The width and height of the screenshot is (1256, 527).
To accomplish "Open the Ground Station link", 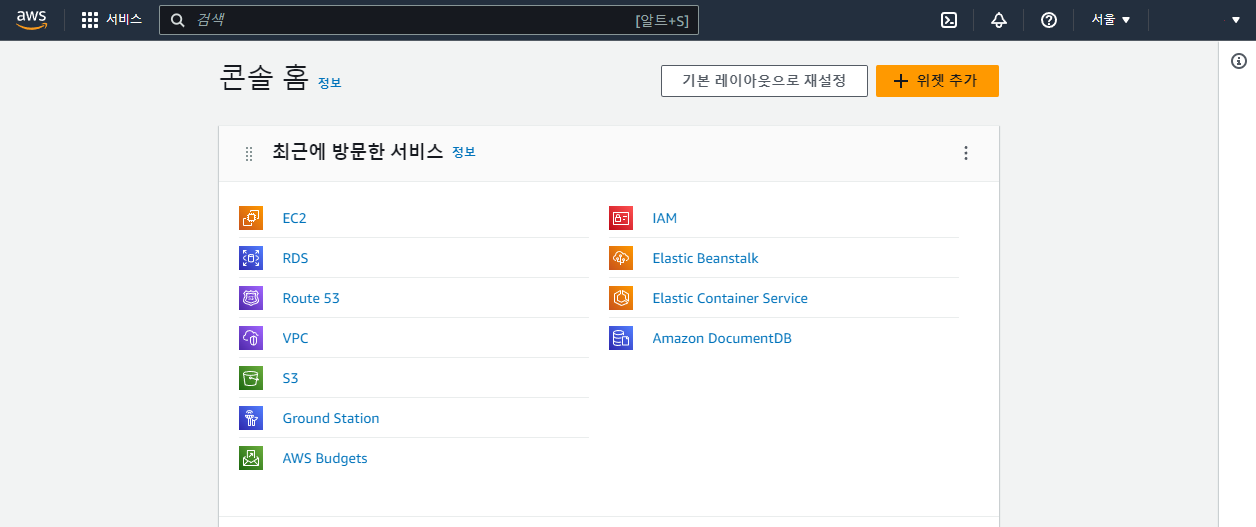I will point(331,418).
